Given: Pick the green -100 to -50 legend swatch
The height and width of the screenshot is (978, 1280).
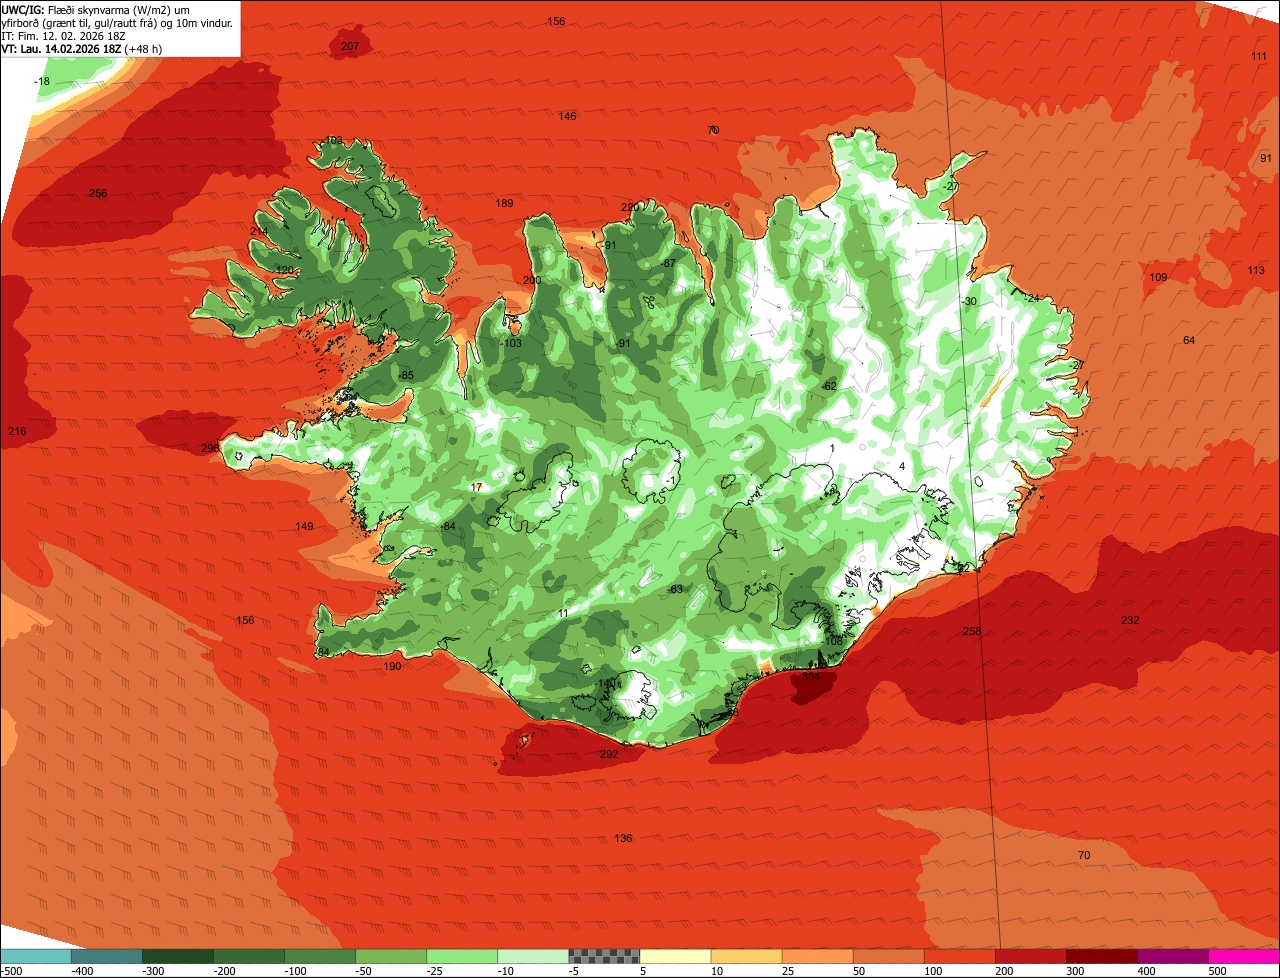Looking at the screenshot, I should click(320, 956).
